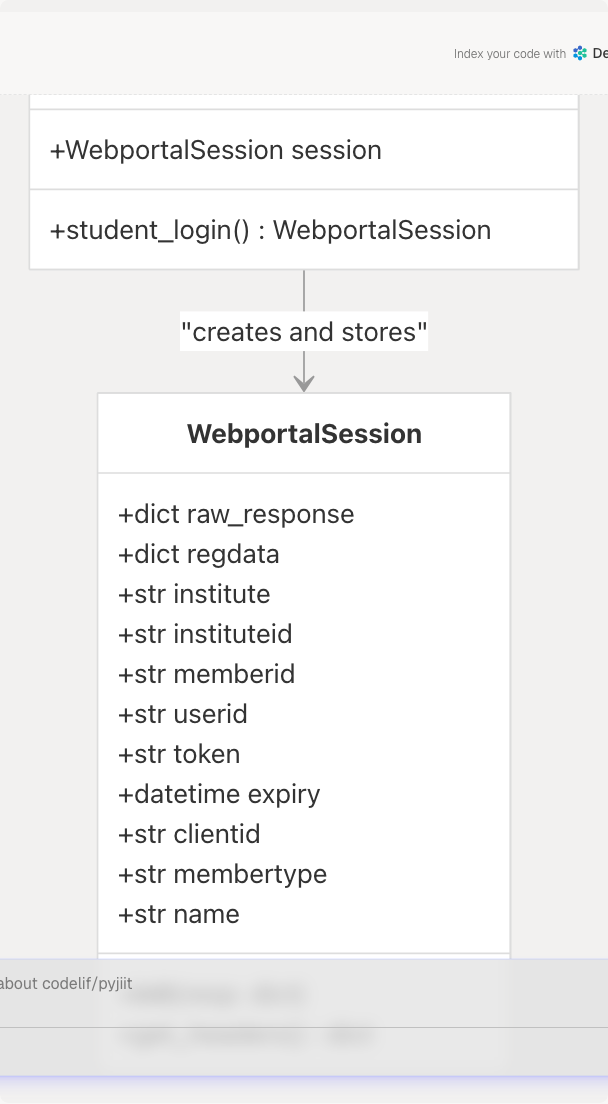
Task: Click the "+str token" attribute line
Action: pos(179,754)
